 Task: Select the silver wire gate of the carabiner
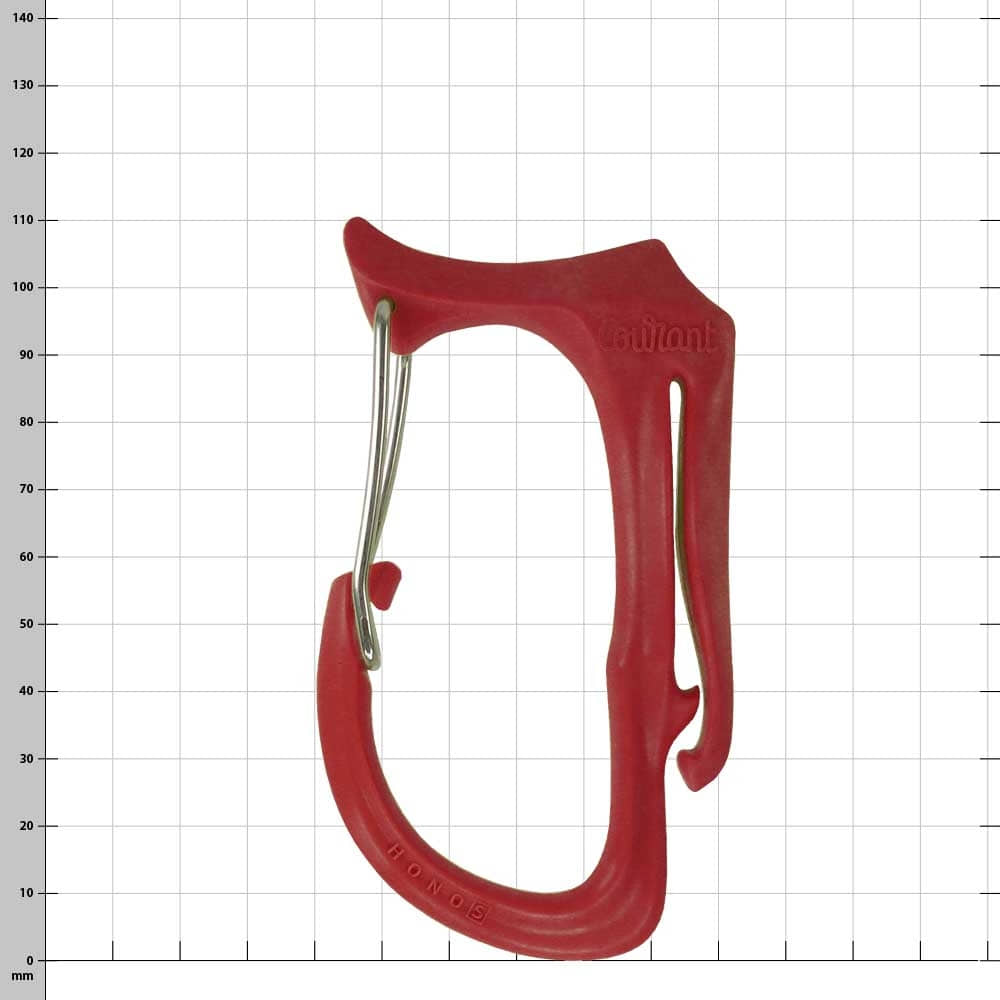(x=382, y=485)
